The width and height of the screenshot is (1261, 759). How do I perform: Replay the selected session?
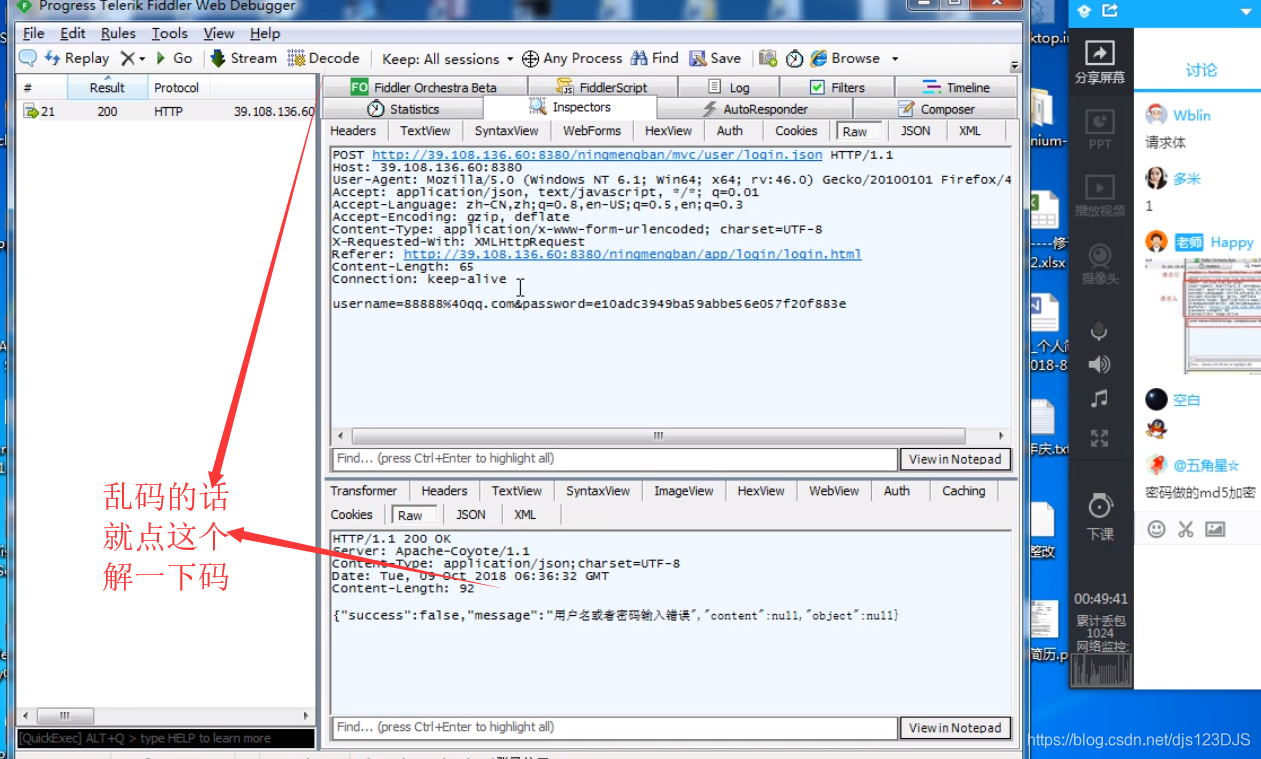point(76,58)
